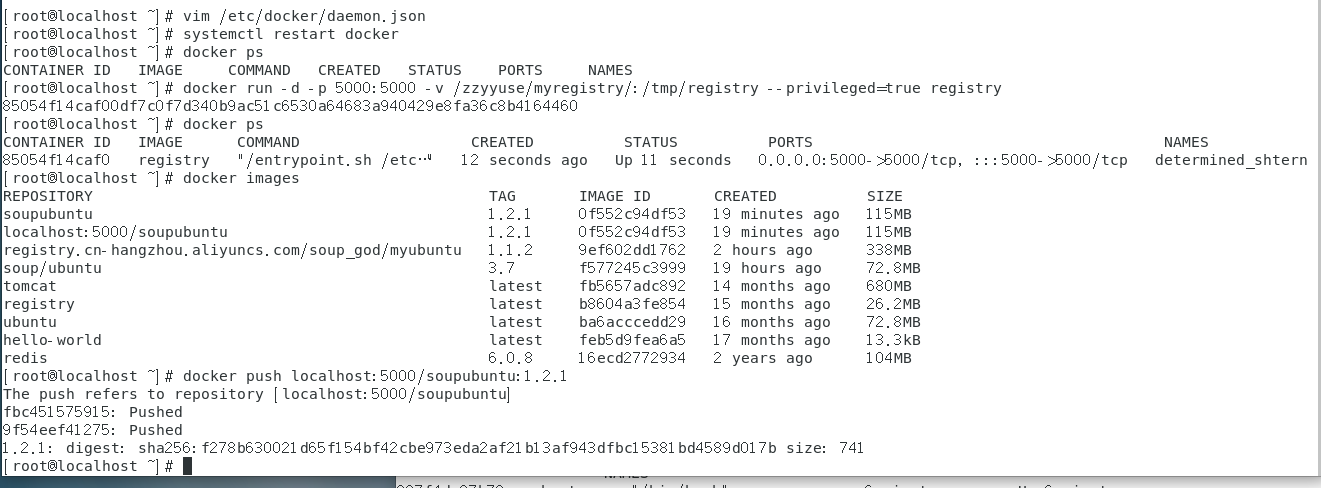Click the 680MB size value for tomcat
The width and height of the screenshot is (1321, 488).
point(889,286)
